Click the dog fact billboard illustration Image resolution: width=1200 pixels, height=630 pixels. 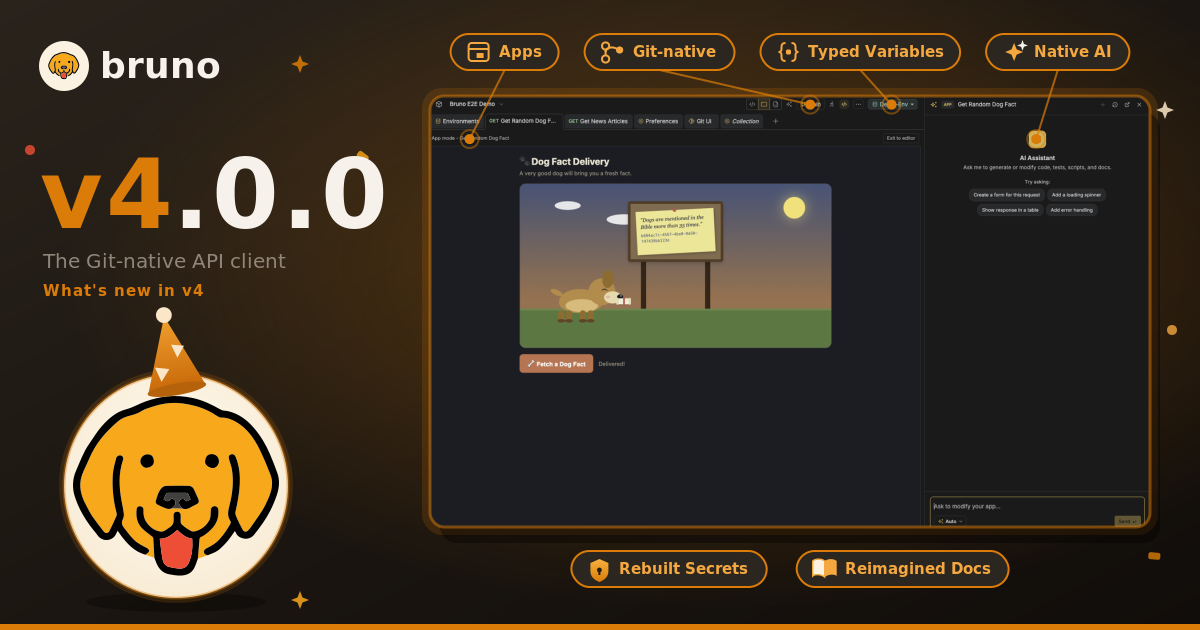pos(675,232)
